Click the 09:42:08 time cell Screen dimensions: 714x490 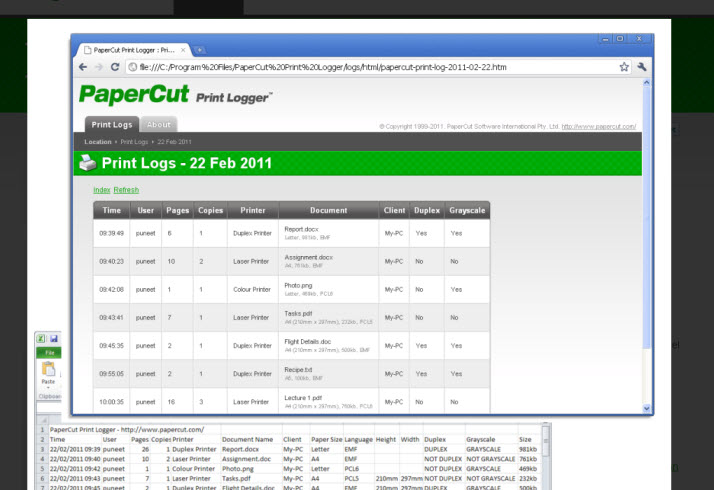(112, 290)
